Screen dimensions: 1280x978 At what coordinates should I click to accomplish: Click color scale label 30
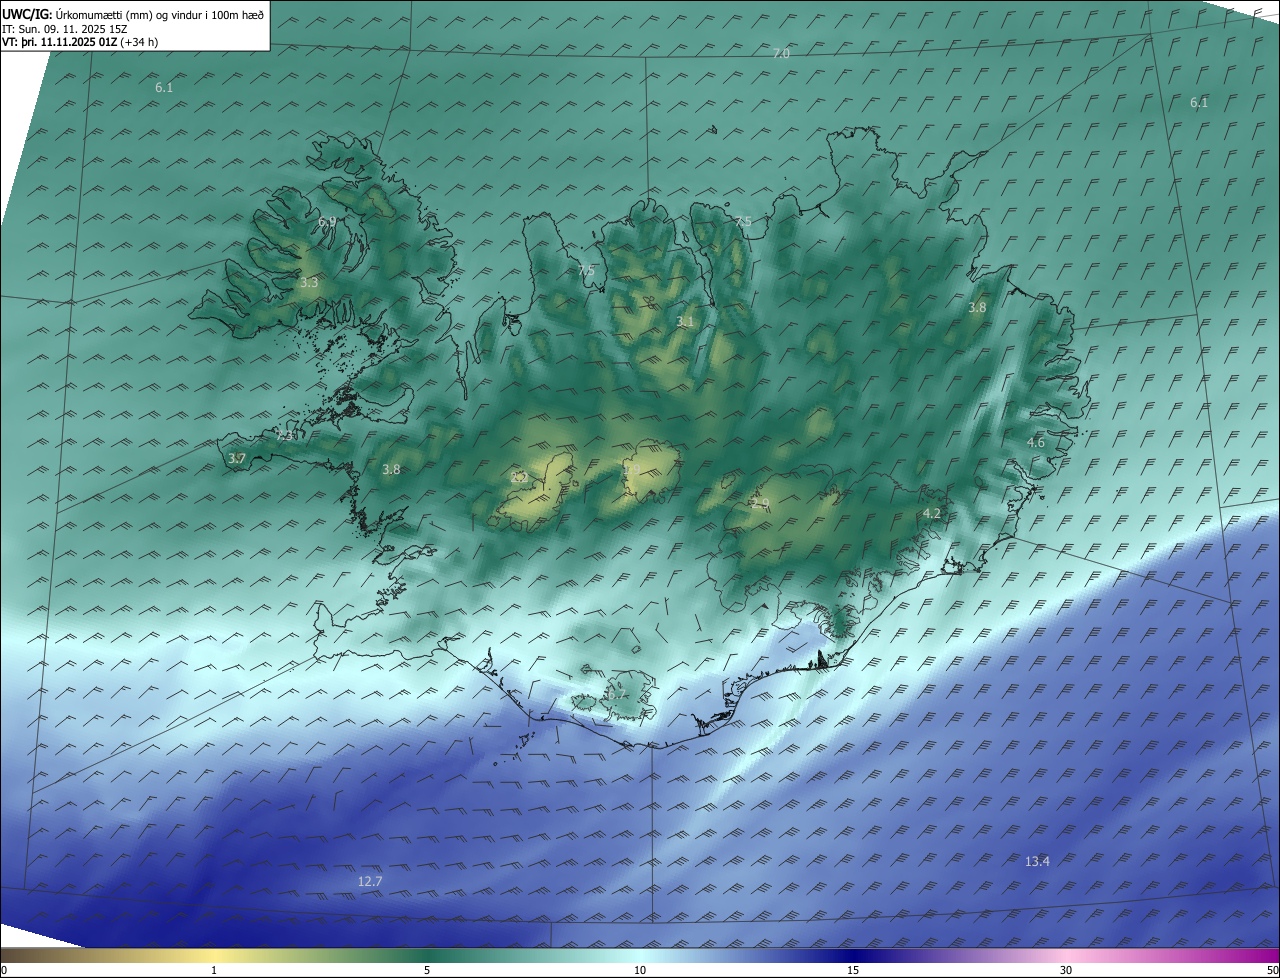pyautogui.click(x=1066, y=970)
